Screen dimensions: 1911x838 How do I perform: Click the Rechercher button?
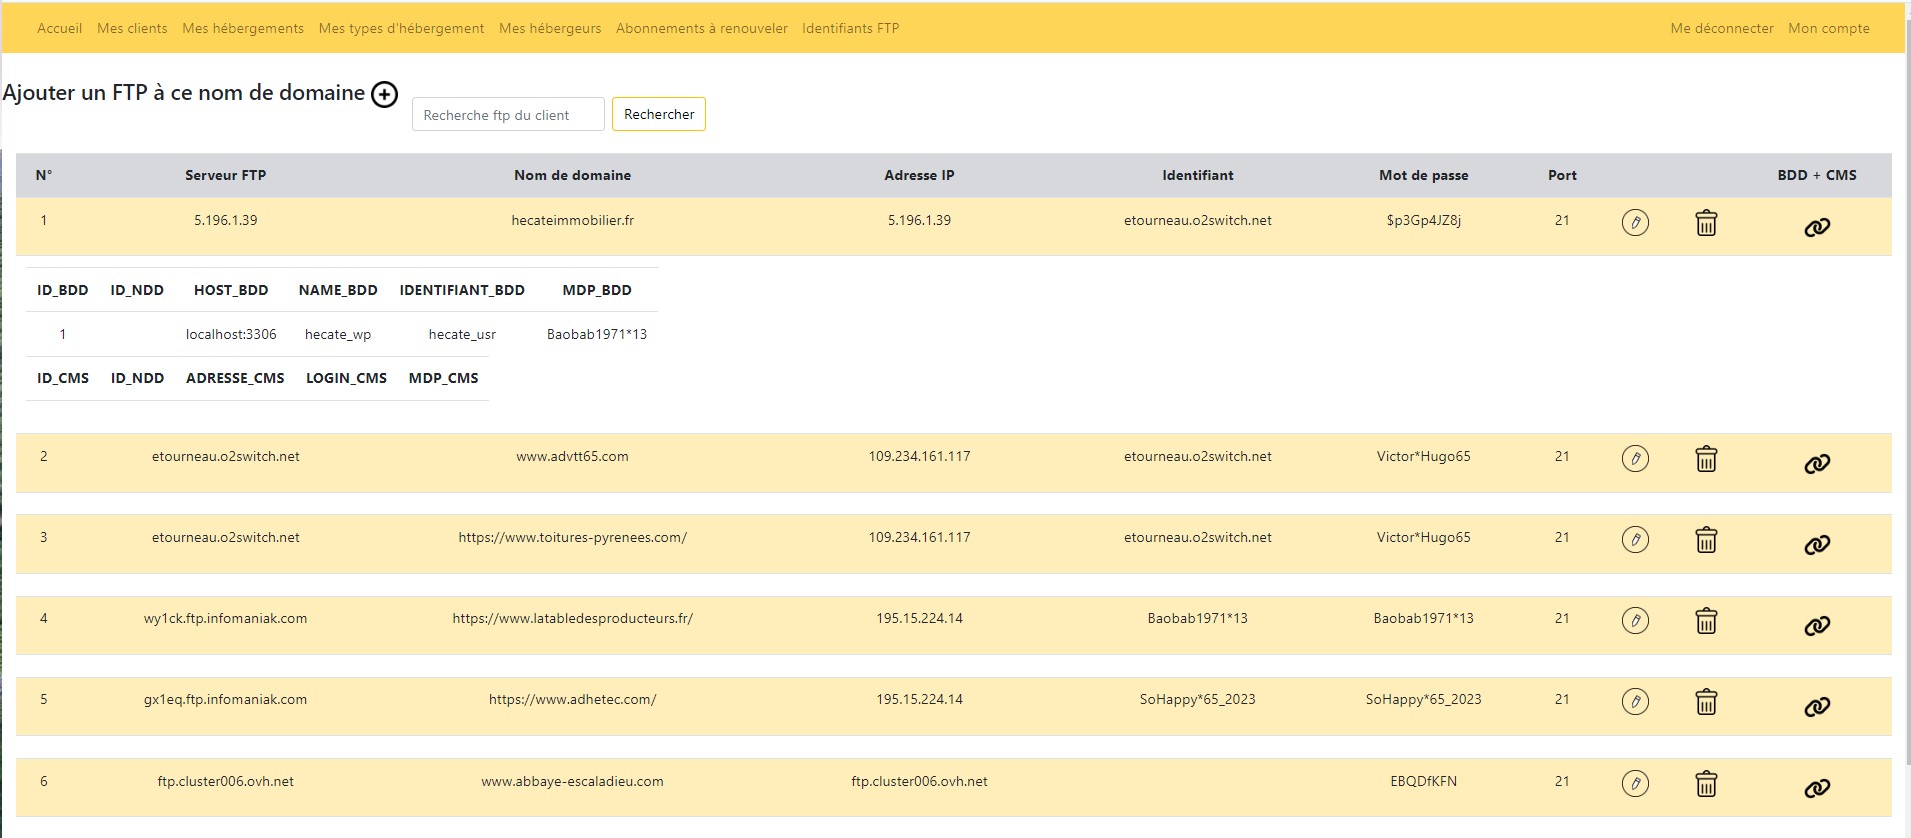(x=659, y=114)
